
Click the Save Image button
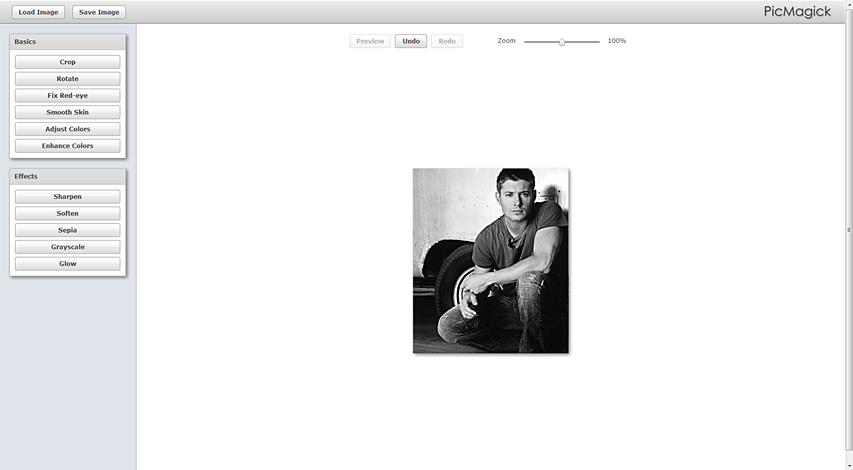(99, 12)
